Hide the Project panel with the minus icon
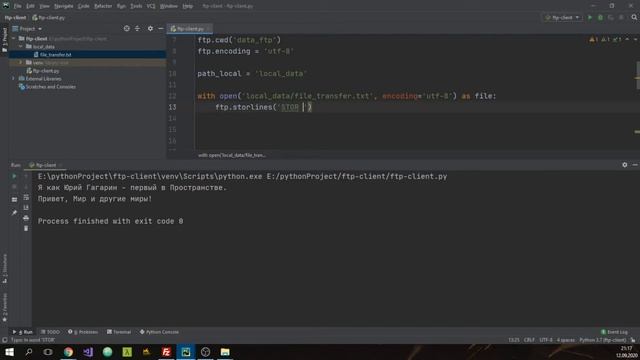The height and width of the screenshot is (360, 640). pos(161,29)
